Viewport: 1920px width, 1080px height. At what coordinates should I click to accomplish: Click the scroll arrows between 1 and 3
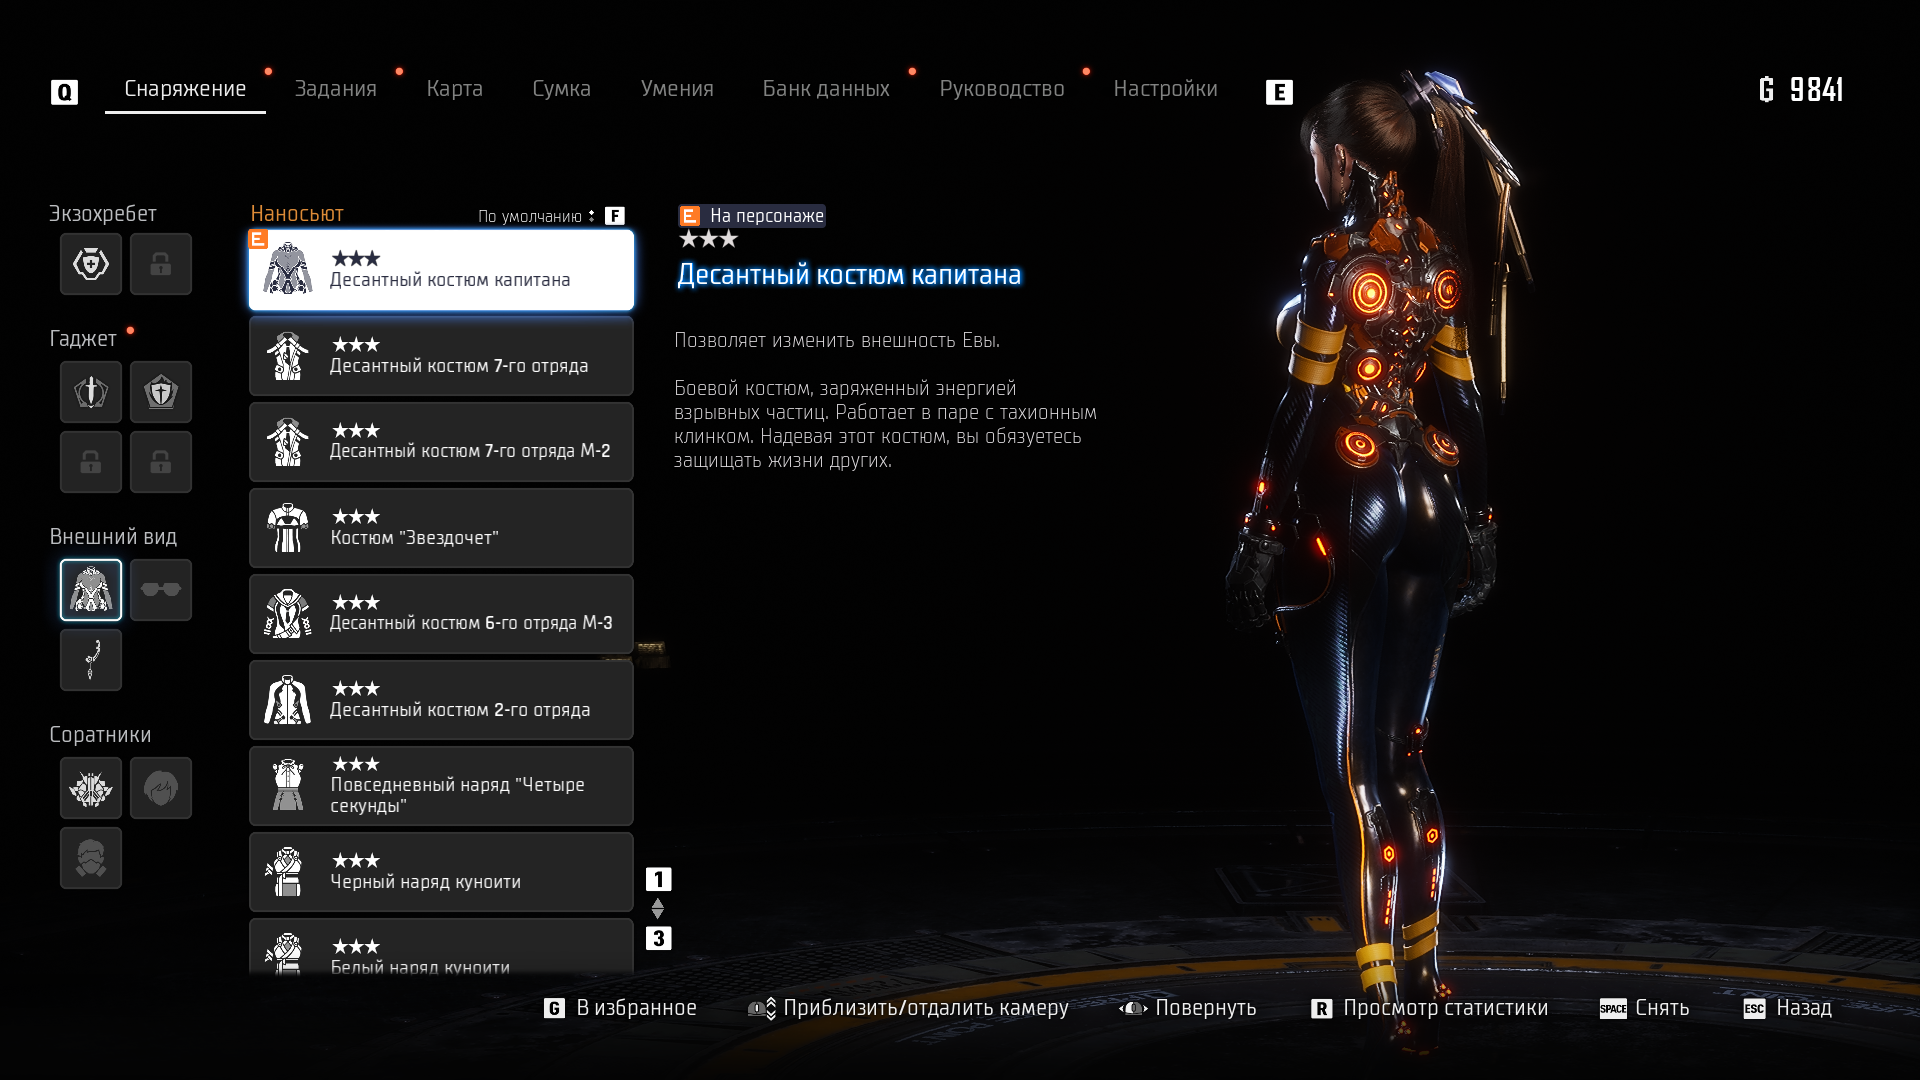[658, 909]
